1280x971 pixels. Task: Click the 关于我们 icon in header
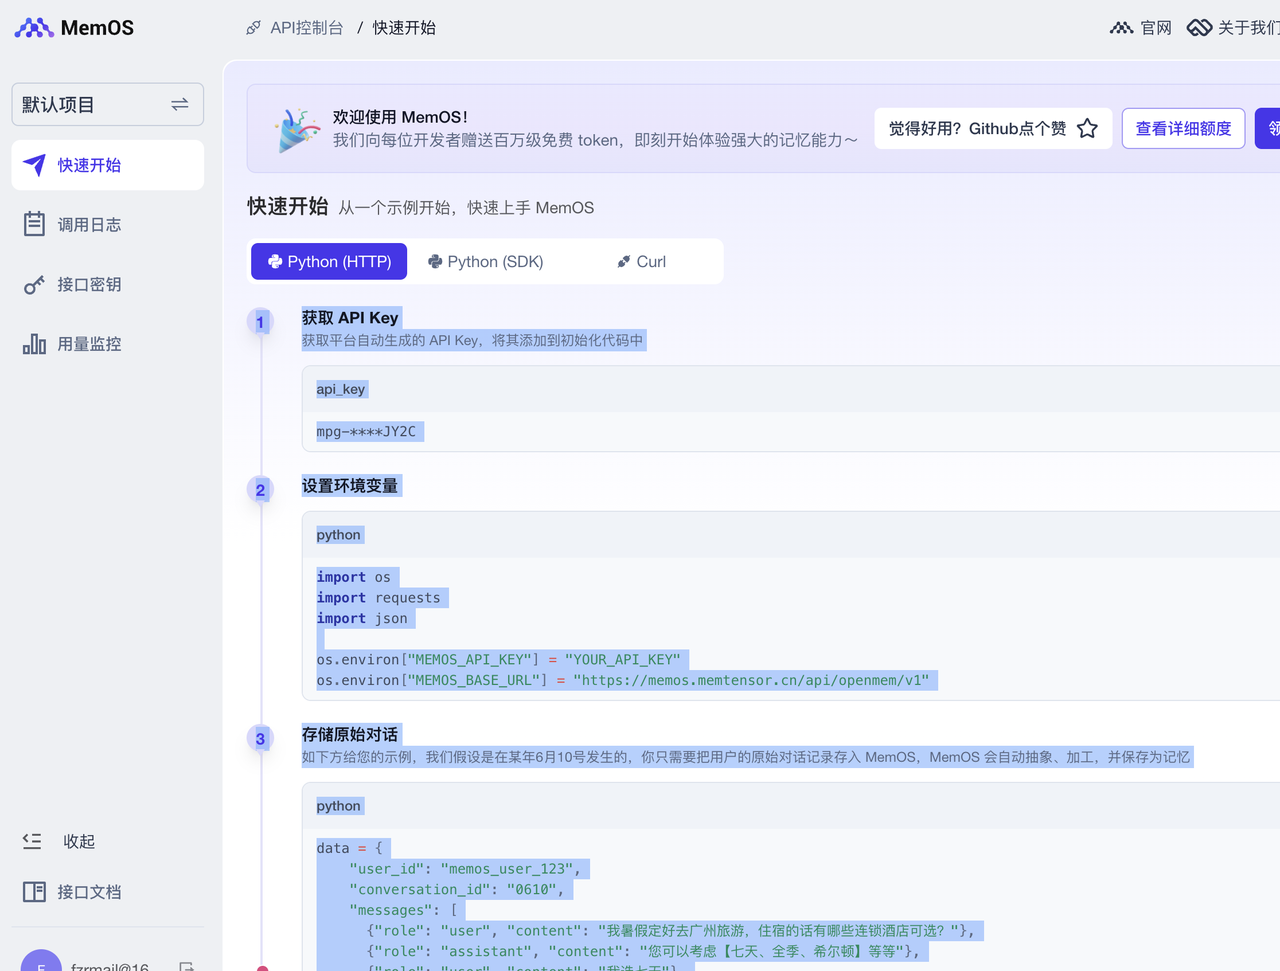[1199, 28]
